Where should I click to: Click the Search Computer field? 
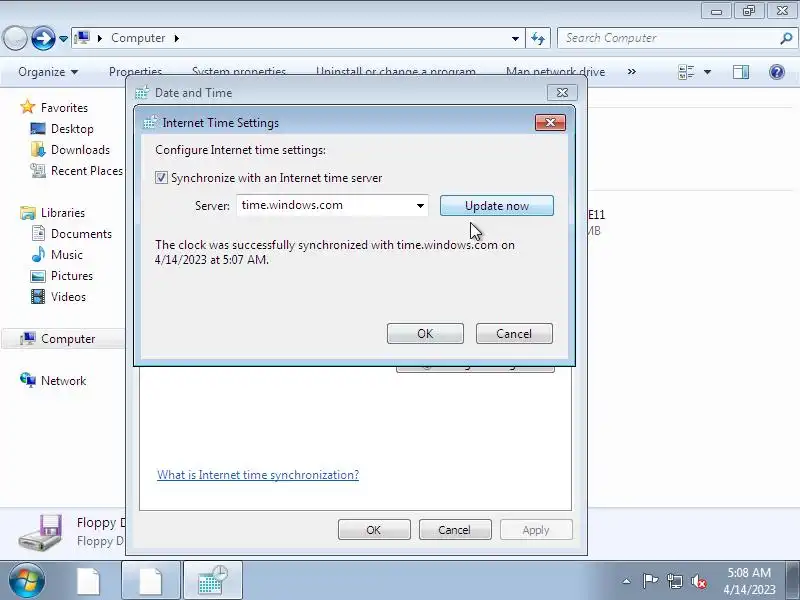pyautogui.click(x=668, y=38)
